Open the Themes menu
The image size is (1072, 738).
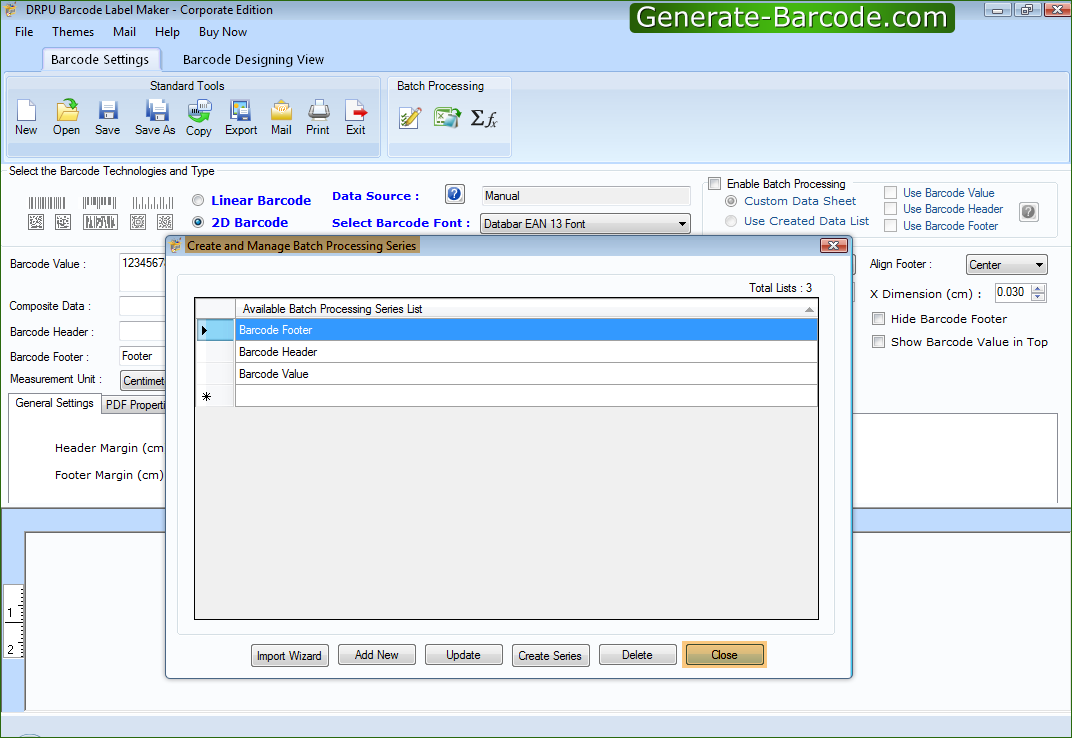coord(72,31)
